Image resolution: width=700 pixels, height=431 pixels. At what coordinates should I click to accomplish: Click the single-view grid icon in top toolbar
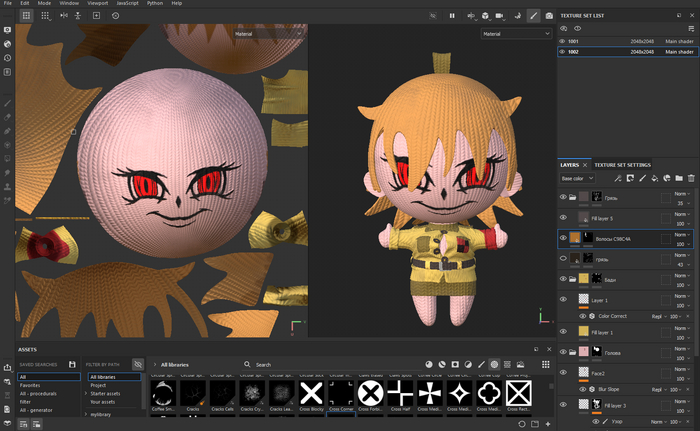pyautogui.click(x=26, y=16)
